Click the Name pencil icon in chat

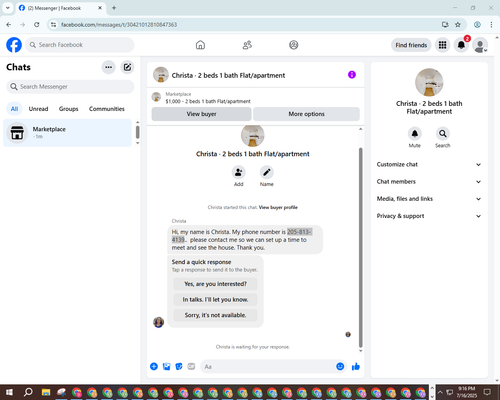[x=267, y=172]
